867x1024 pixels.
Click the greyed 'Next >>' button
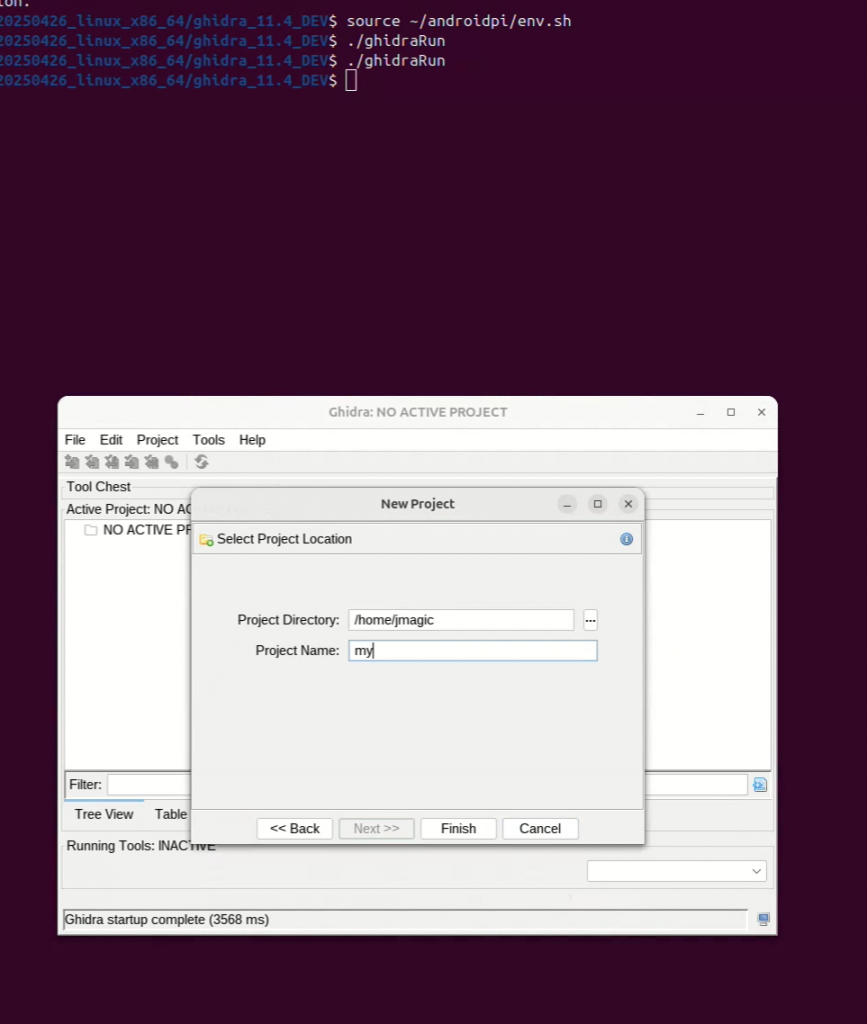[376, 828]
